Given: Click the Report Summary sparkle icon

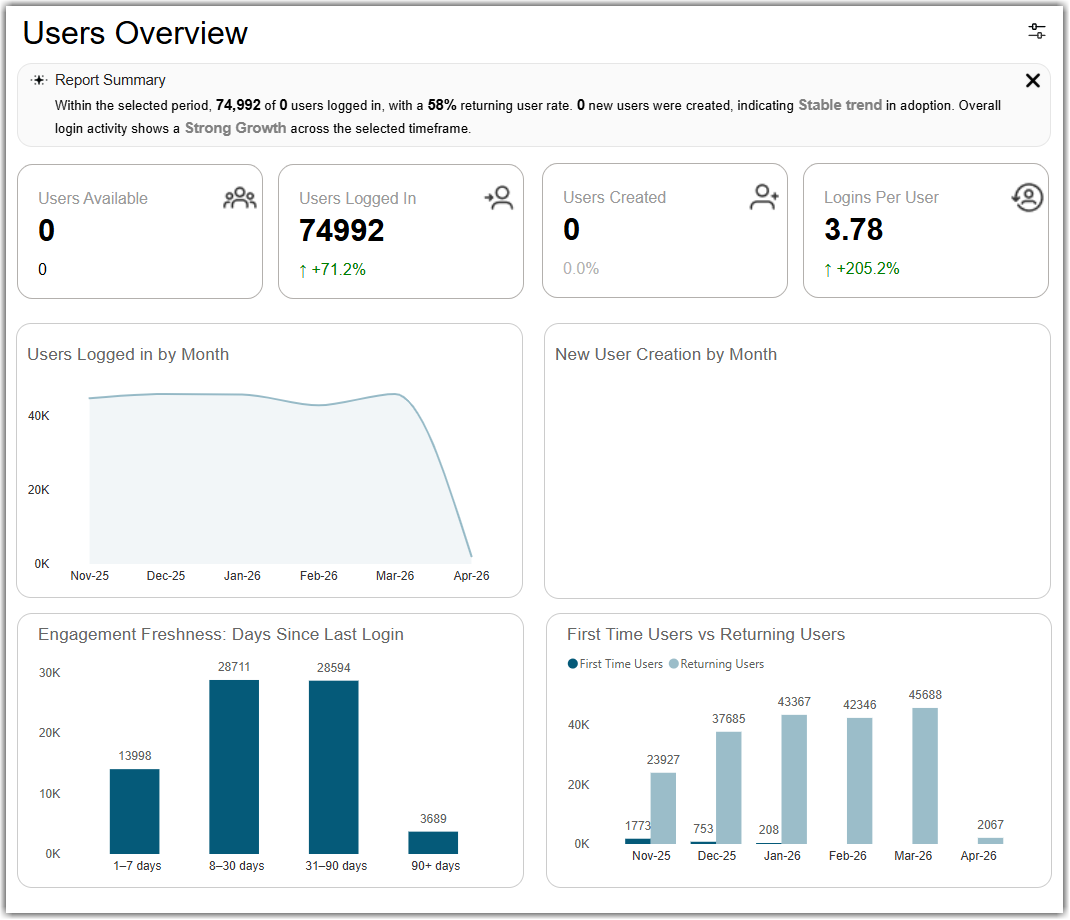Looking at the screenshot, I should click(x=39, y=80).
